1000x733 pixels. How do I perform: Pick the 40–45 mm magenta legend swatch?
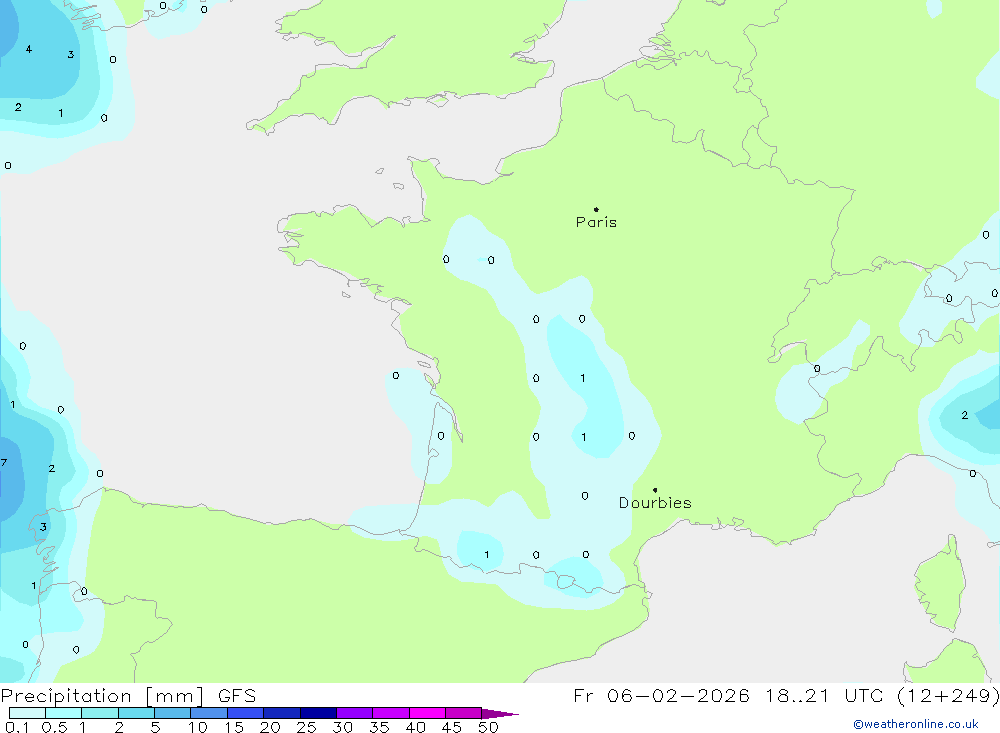pos(427,713)
